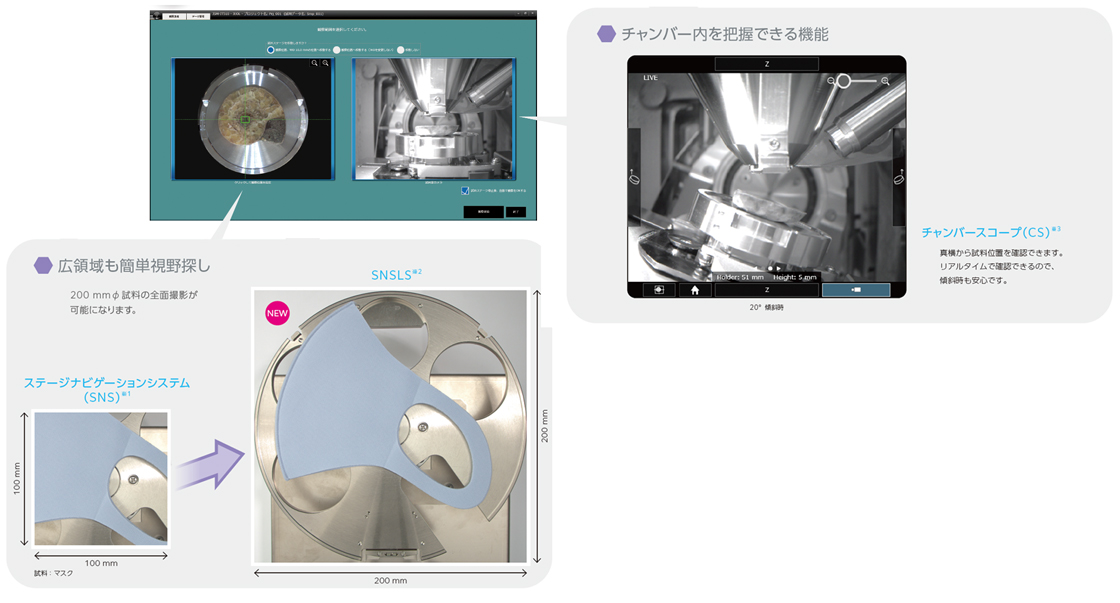
Task: Zoom out using chamber scope minus magnifier
Action: (830, 81)
